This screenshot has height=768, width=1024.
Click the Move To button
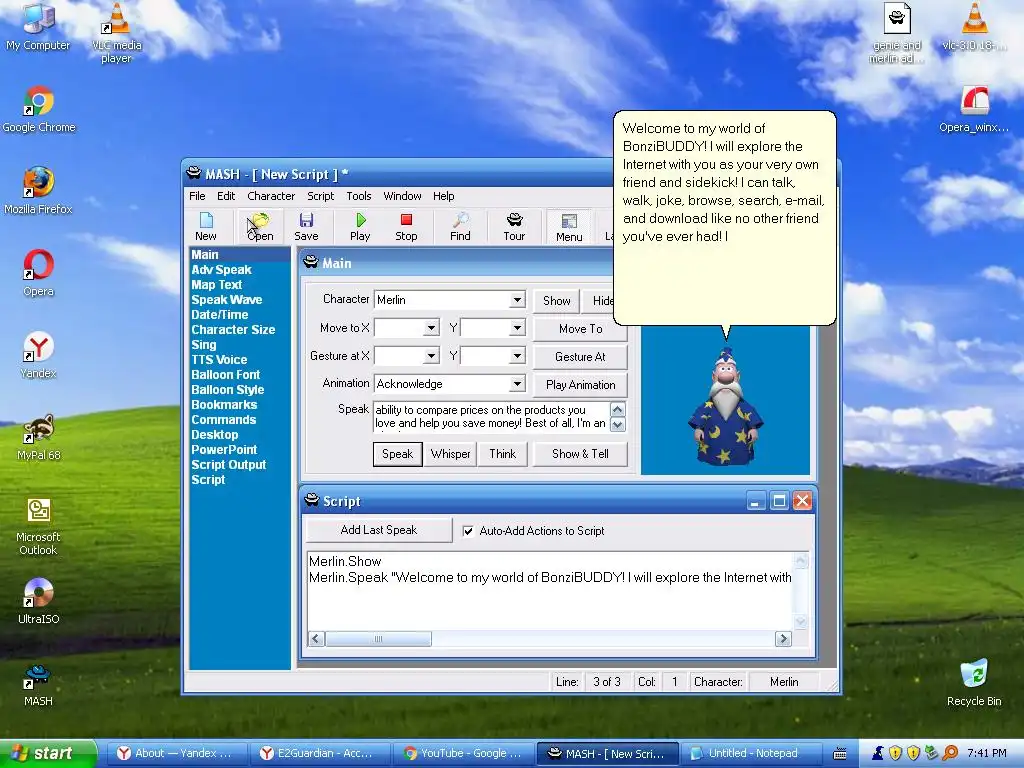(x=580, y=328)
